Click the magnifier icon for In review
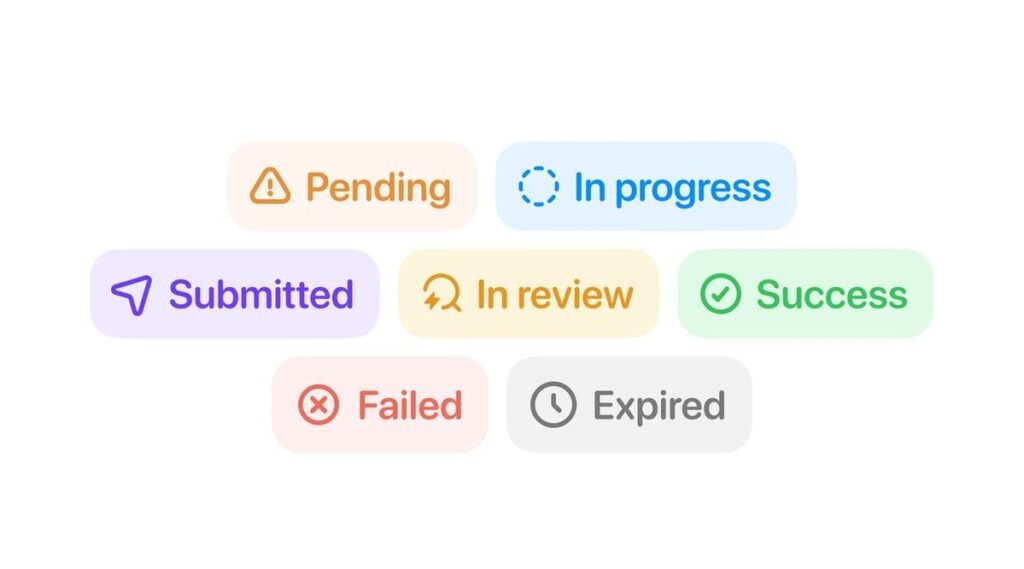The width and height of the screenshot is (1024, 569). [441, 294]
